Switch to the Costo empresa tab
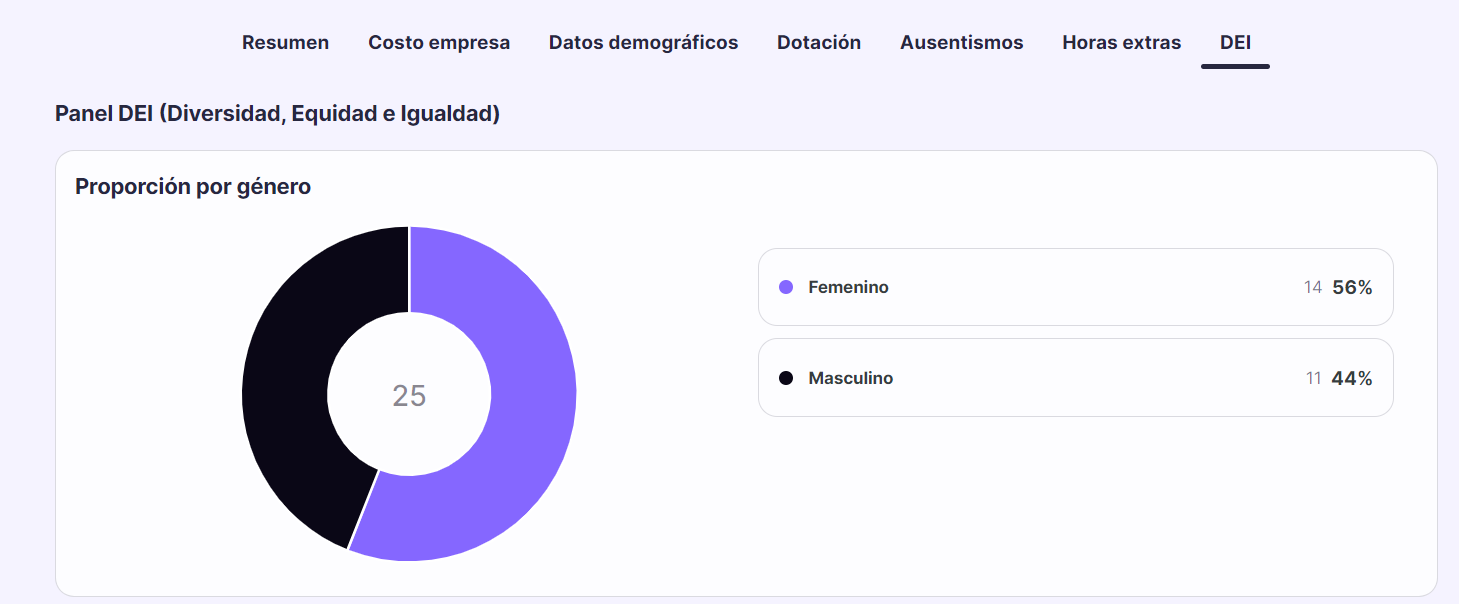The height and width of the screenshot is (604, 1459). pos(439,43)
